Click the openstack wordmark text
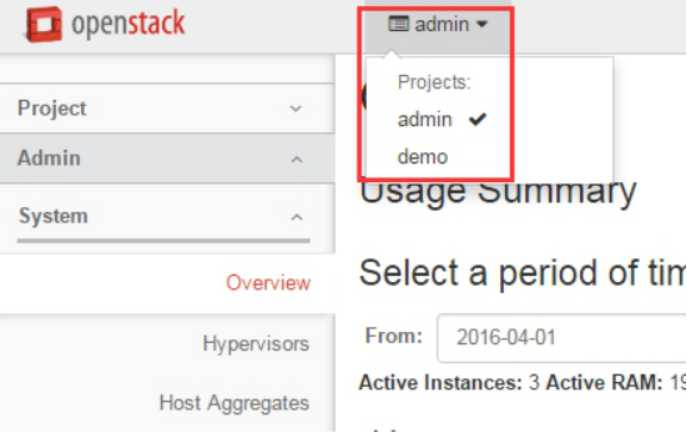 [x=128, y=25]
